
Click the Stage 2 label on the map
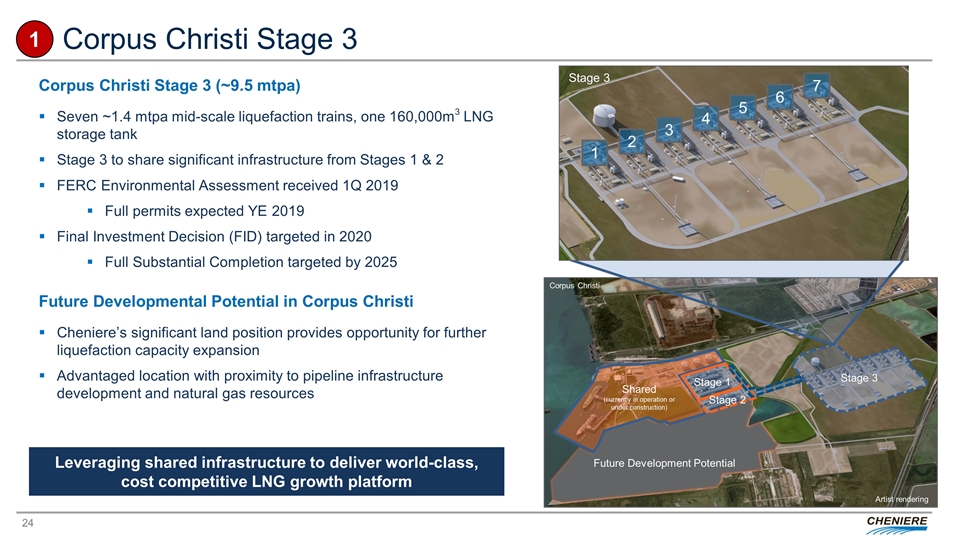[727, 400]
